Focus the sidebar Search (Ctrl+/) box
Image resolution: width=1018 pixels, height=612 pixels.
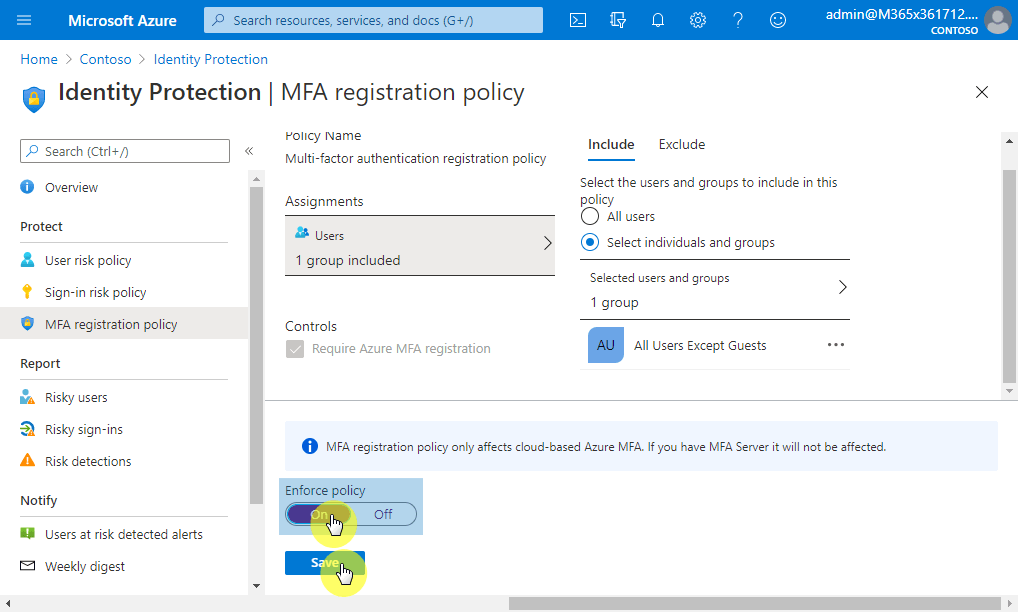point(125,151)
